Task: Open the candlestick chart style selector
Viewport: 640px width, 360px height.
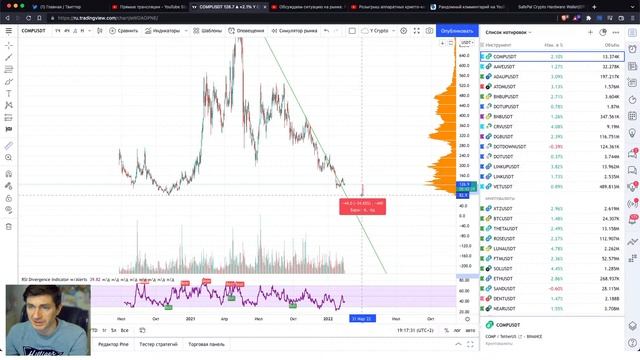Action: click(x=100, y=31)
